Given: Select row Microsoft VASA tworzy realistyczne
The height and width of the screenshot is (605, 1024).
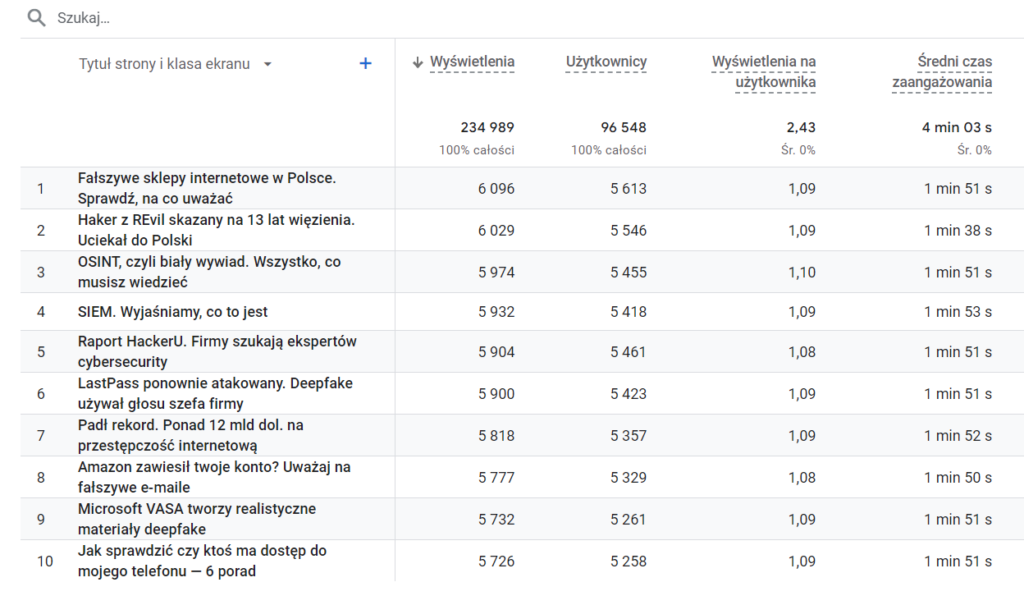Looking at the screenshot, I should 522,519.
